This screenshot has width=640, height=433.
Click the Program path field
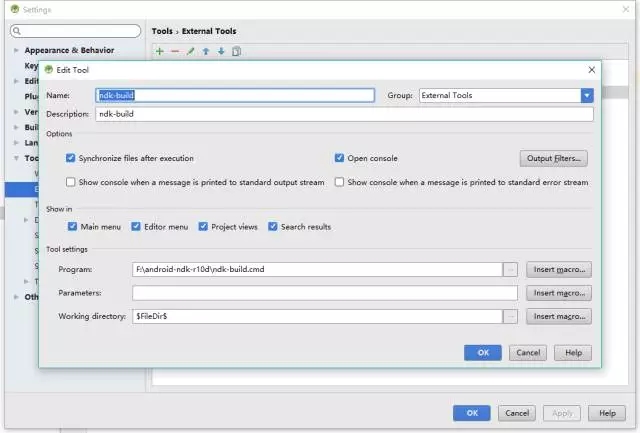click(318, 269)
